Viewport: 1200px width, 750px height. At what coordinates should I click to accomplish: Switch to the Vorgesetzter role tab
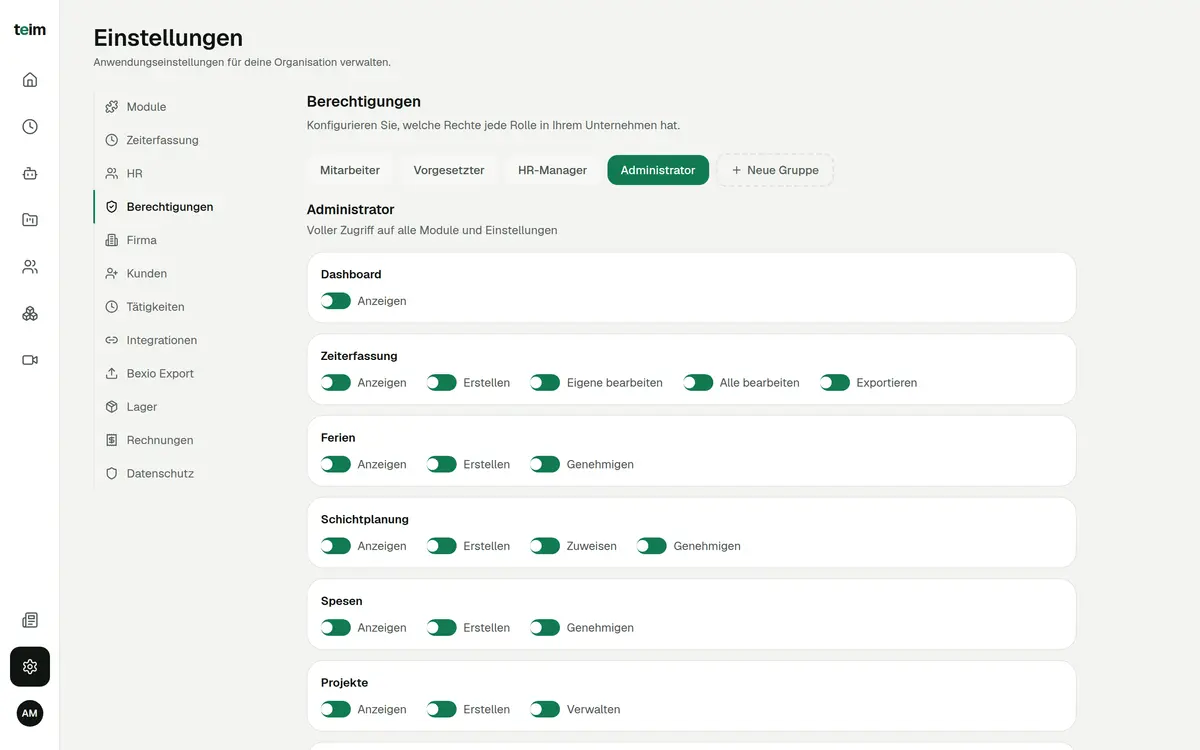pos(449,170)
